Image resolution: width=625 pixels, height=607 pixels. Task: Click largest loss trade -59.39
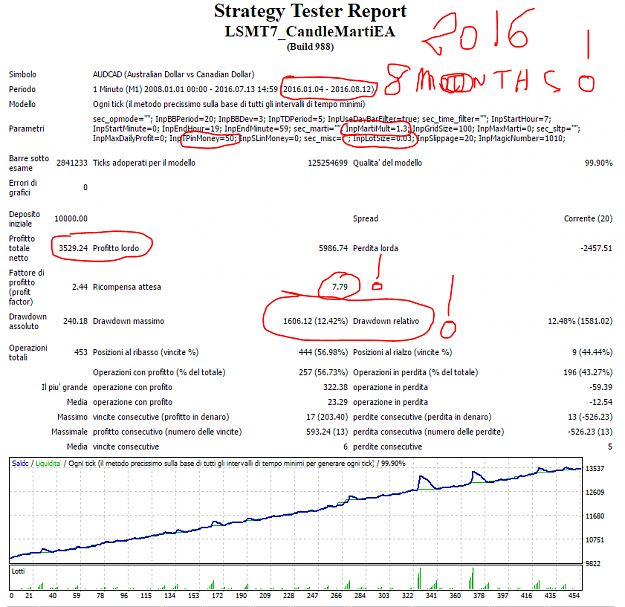tap(601, 387)
